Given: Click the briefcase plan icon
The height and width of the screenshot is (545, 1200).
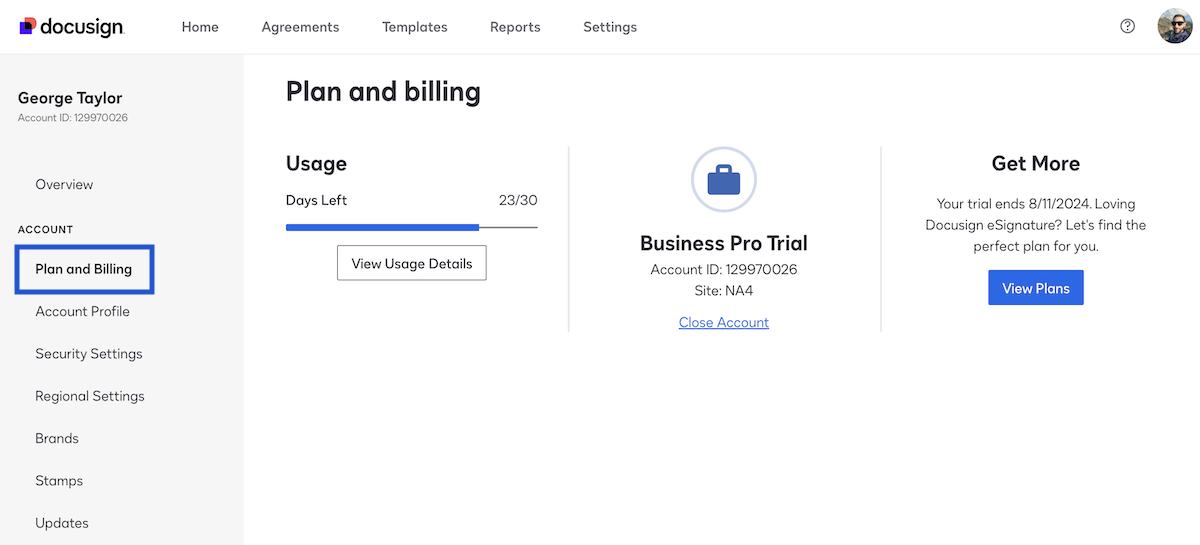Looking at the screenshot, I should click(x=724, y=180).
